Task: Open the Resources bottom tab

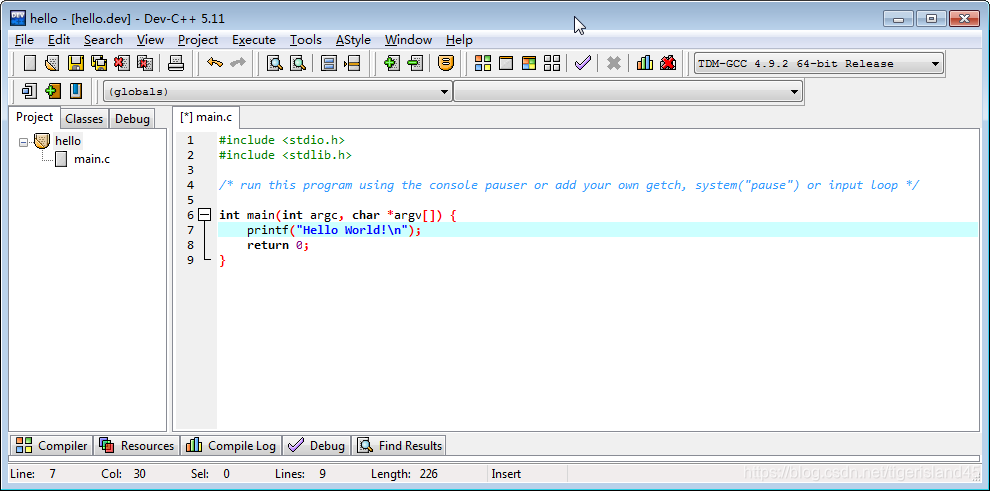Action: point(136,446)
